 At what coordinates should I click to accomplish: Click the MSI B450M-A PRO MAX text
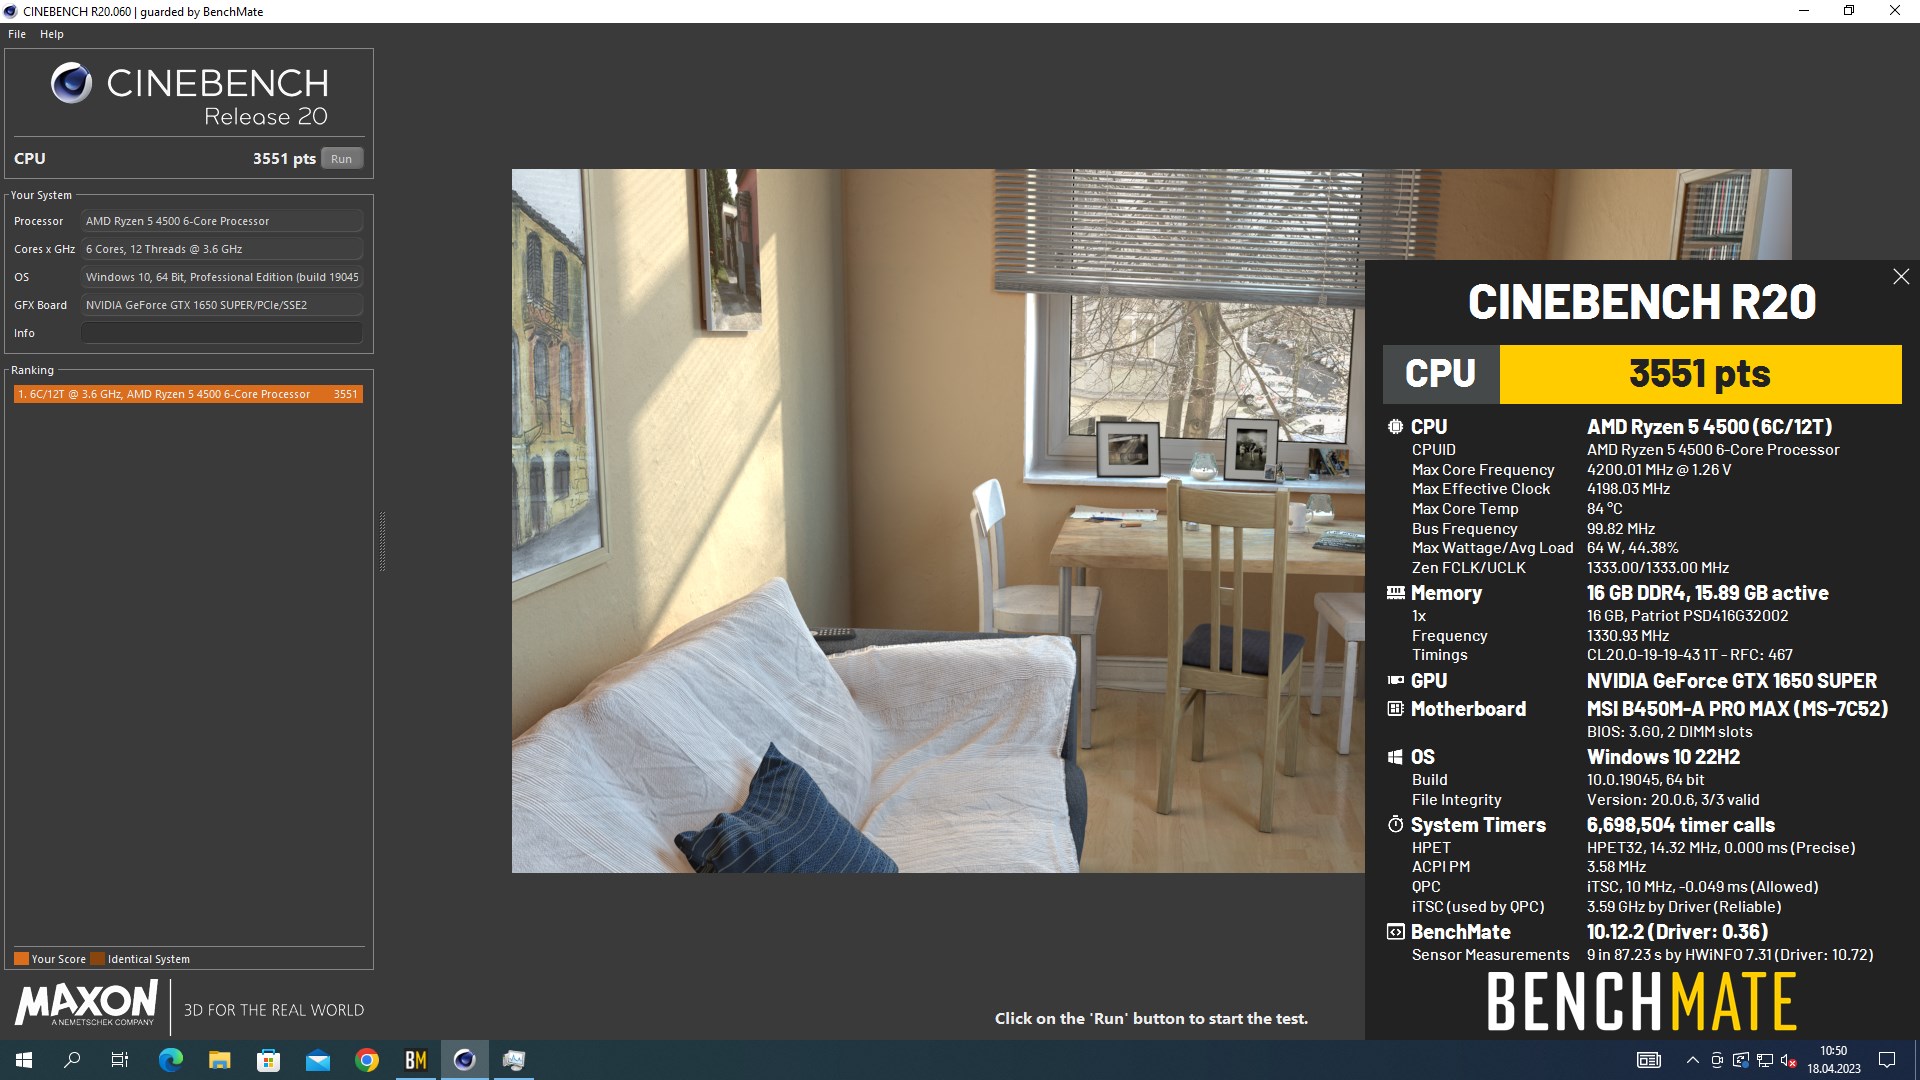pyautogui.click(x=1737, y=709)
